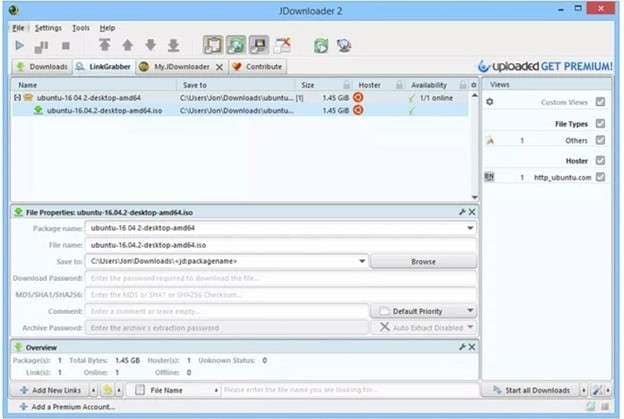The width and height of the screenshot is (624, 419).
Task: Move selected item down arrow icon
Action: pos(150,45)
